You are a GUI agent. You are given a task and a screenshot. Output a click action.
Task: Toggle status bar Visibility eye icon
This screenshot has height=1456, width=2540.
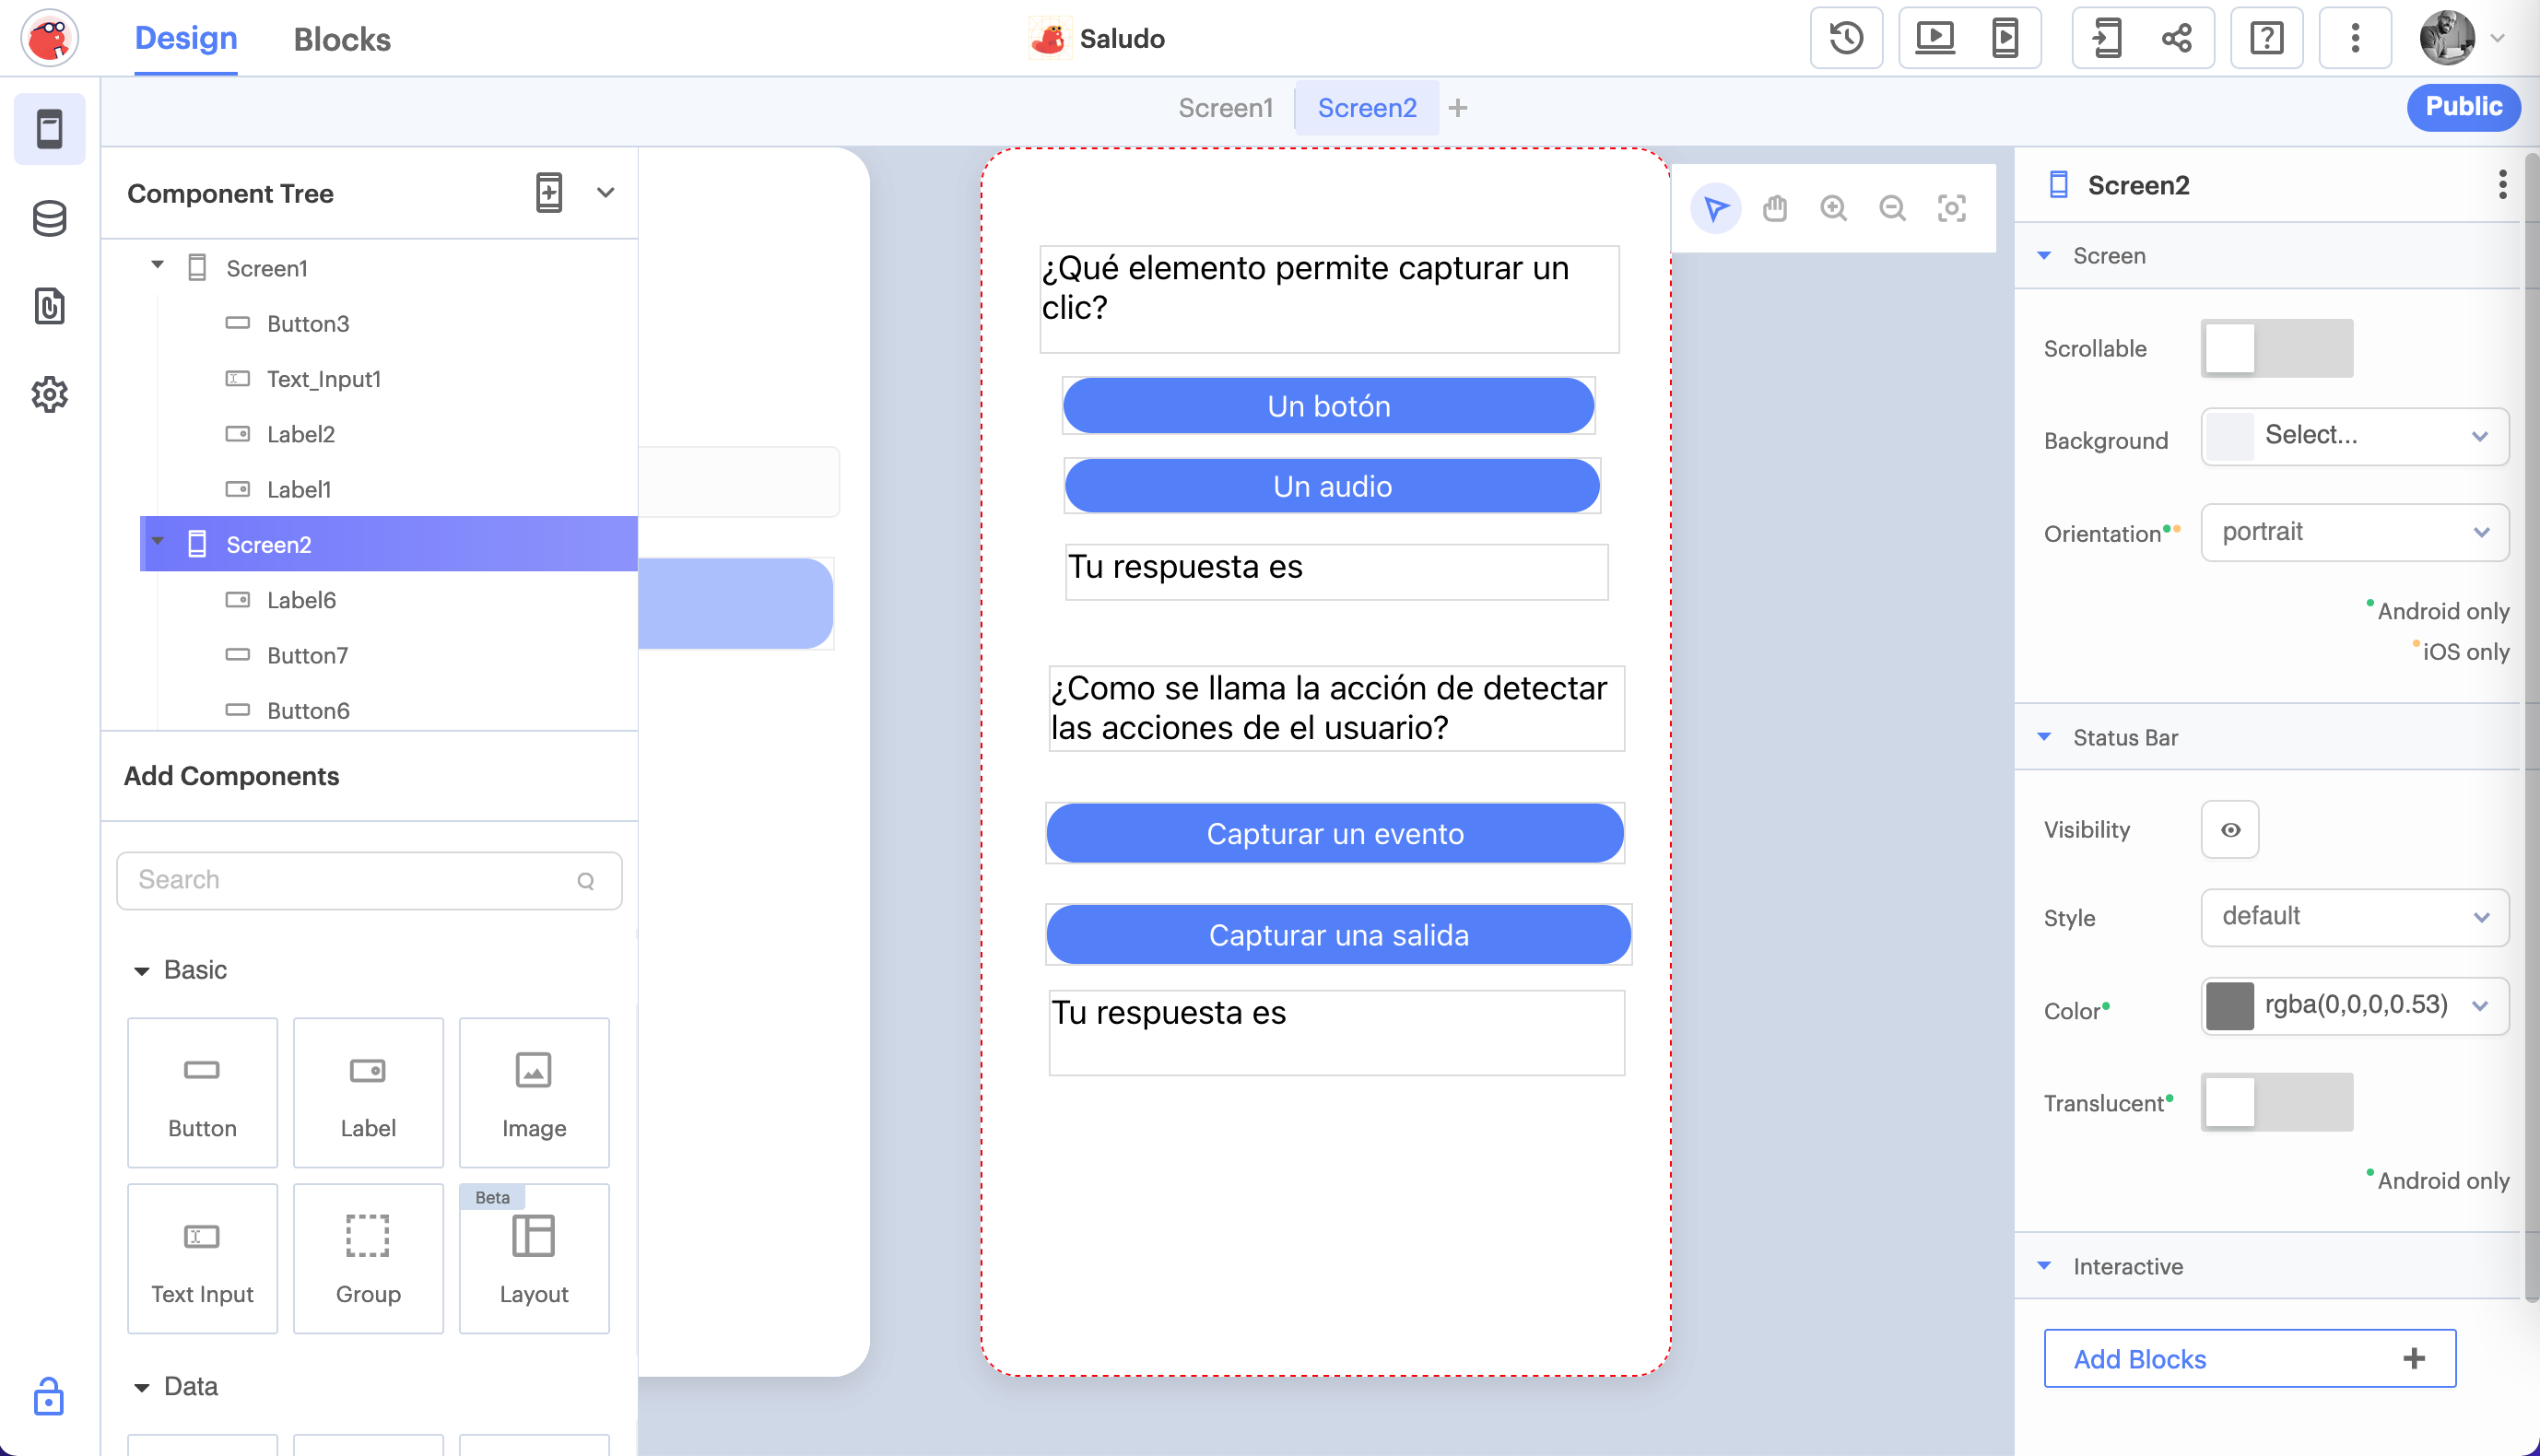click(x=2230, y=829)
